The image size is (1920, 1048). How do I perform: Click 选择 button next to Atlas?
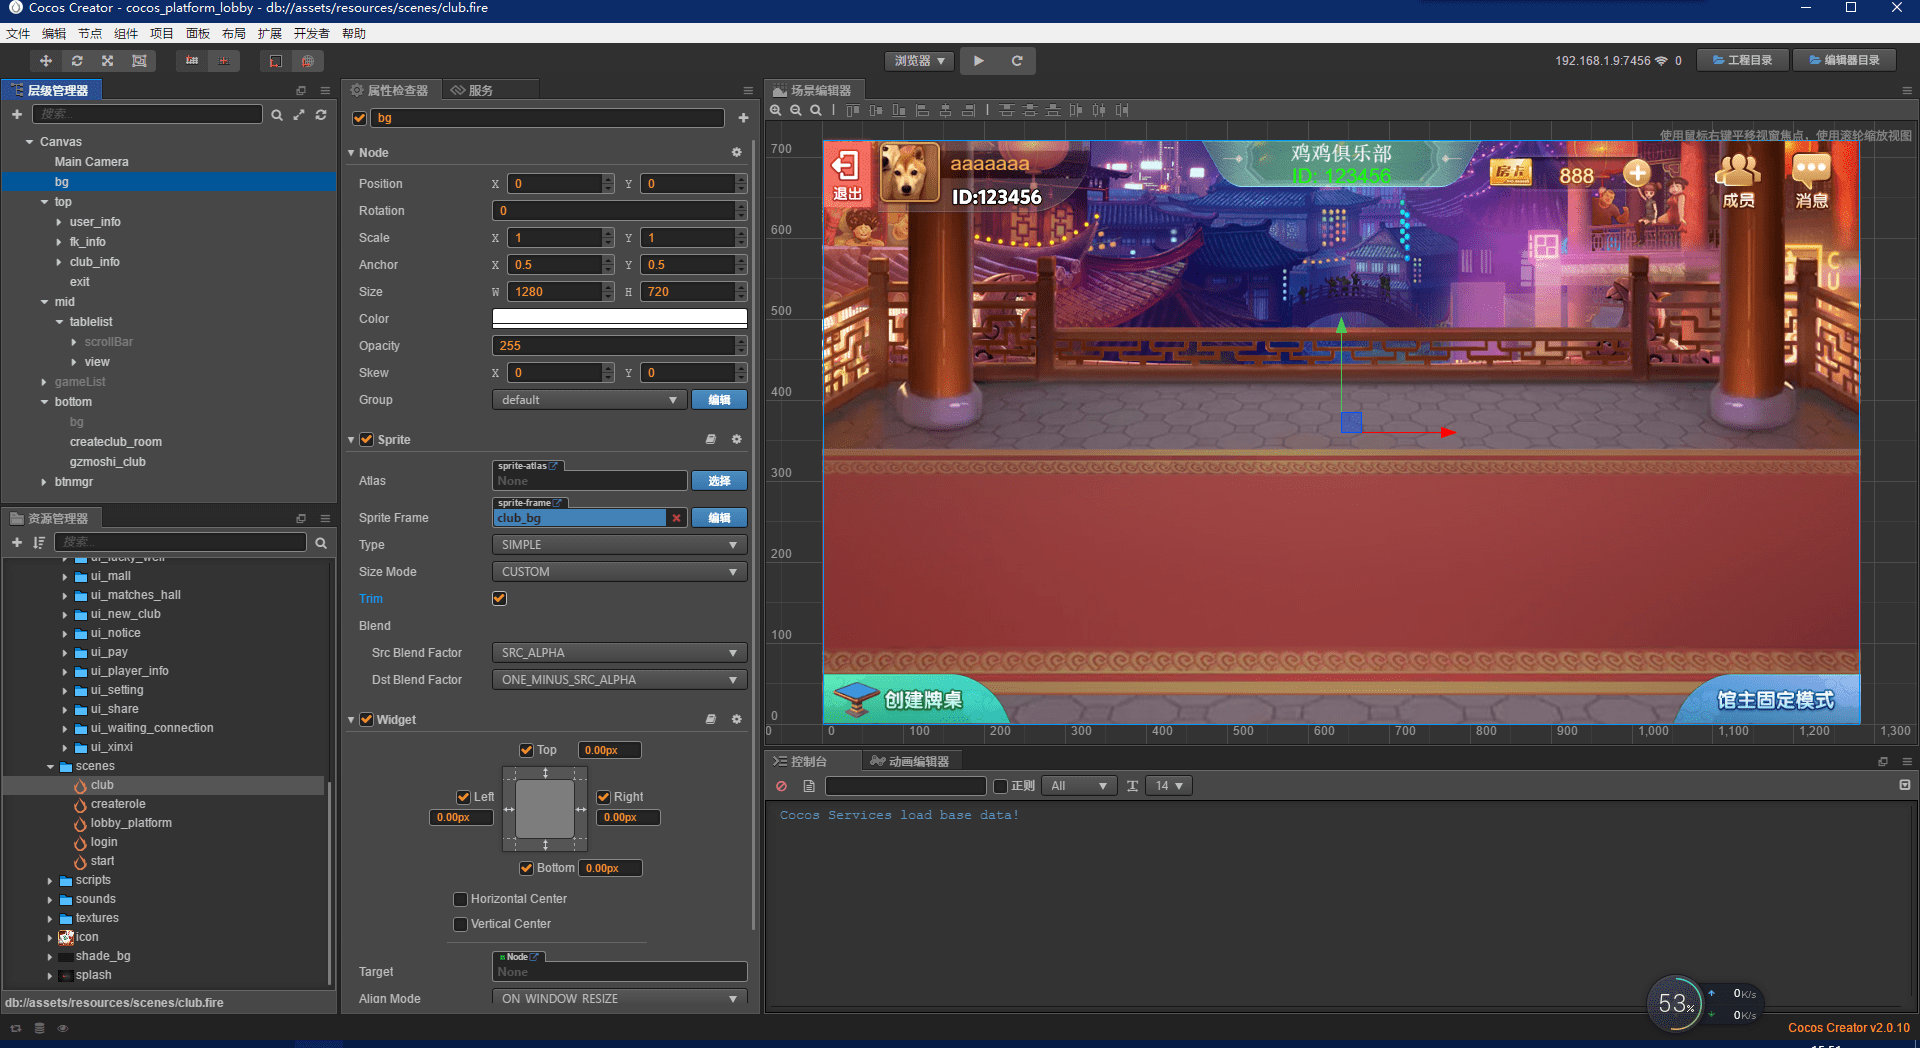pyautogui.click(x=719, y=481)
